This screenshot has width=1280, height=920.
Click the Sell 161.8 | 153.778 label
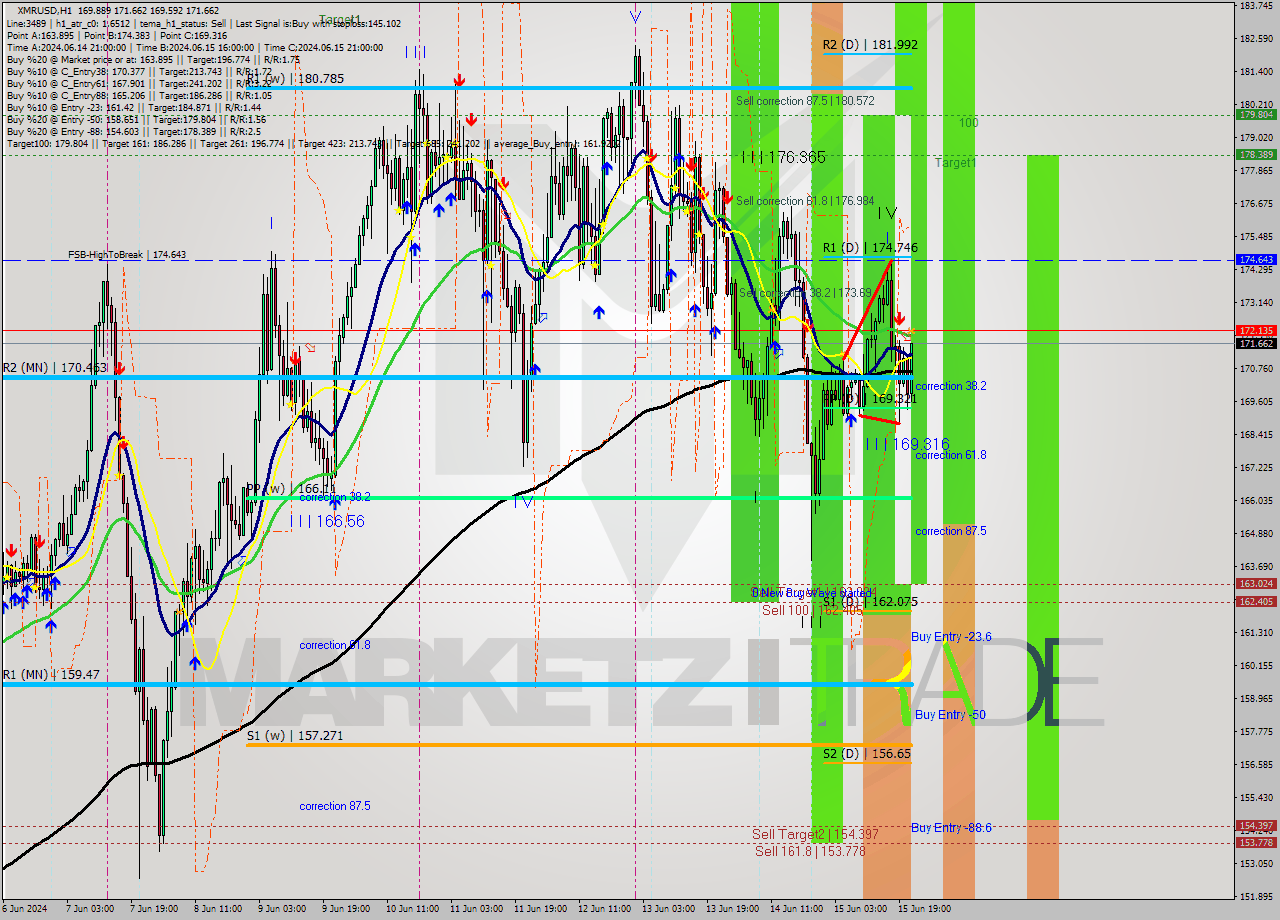[x=810, y=851]
